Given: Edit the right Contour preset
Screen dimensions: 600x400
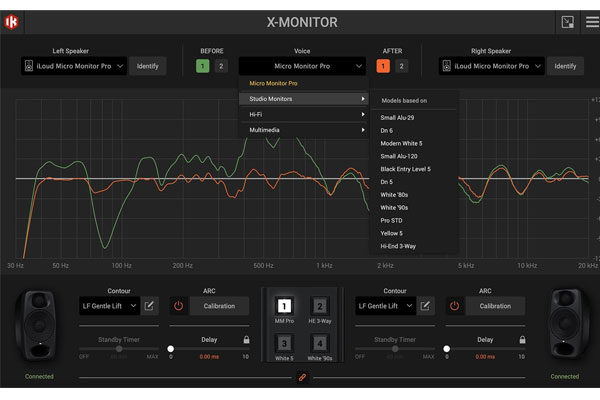Looking at the screenshot, I should 425,306.
